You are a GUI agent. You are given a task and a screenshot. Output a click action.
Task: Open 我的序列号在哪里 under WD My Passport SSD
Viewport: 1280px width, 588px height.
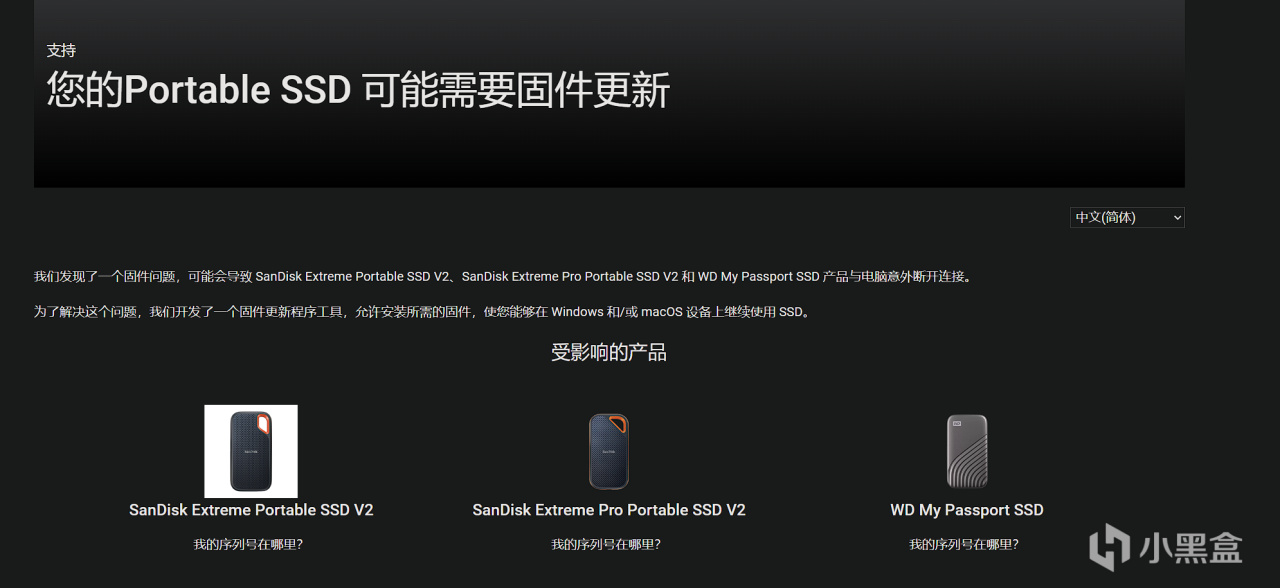[964, 544]
